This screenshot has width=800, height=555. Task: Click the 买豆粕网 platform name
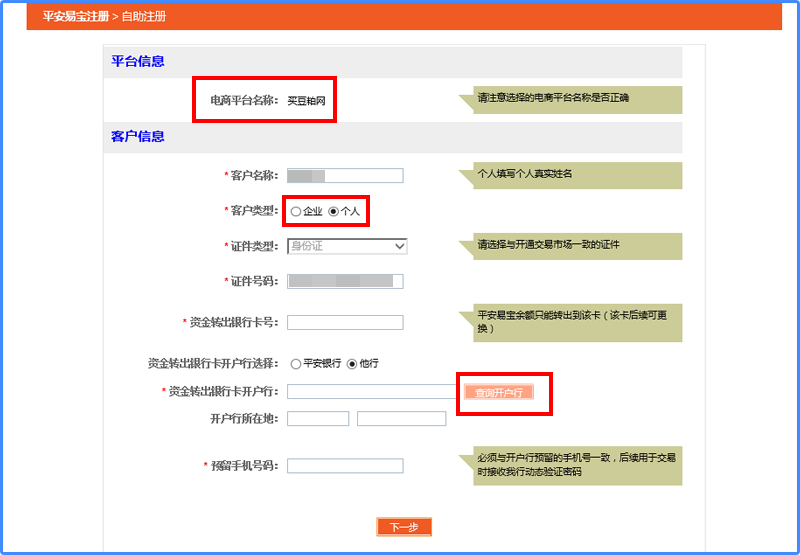click(306, 101)
